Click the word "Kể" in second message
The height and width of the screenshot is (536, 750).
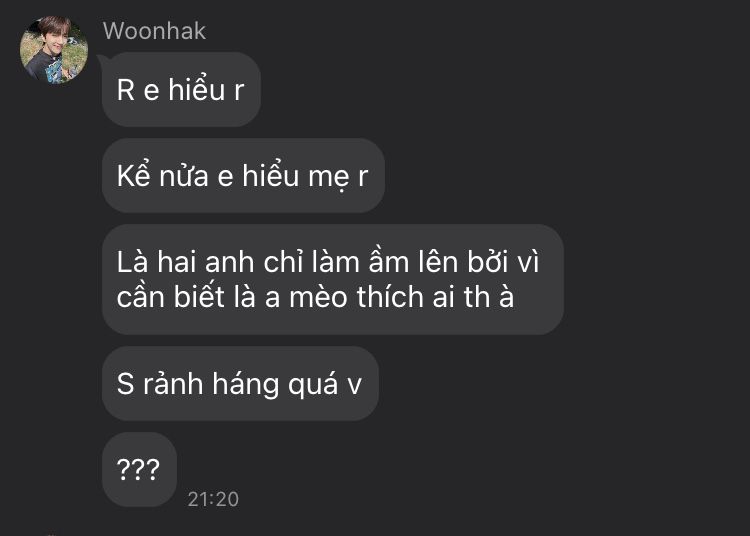point(133,175)
